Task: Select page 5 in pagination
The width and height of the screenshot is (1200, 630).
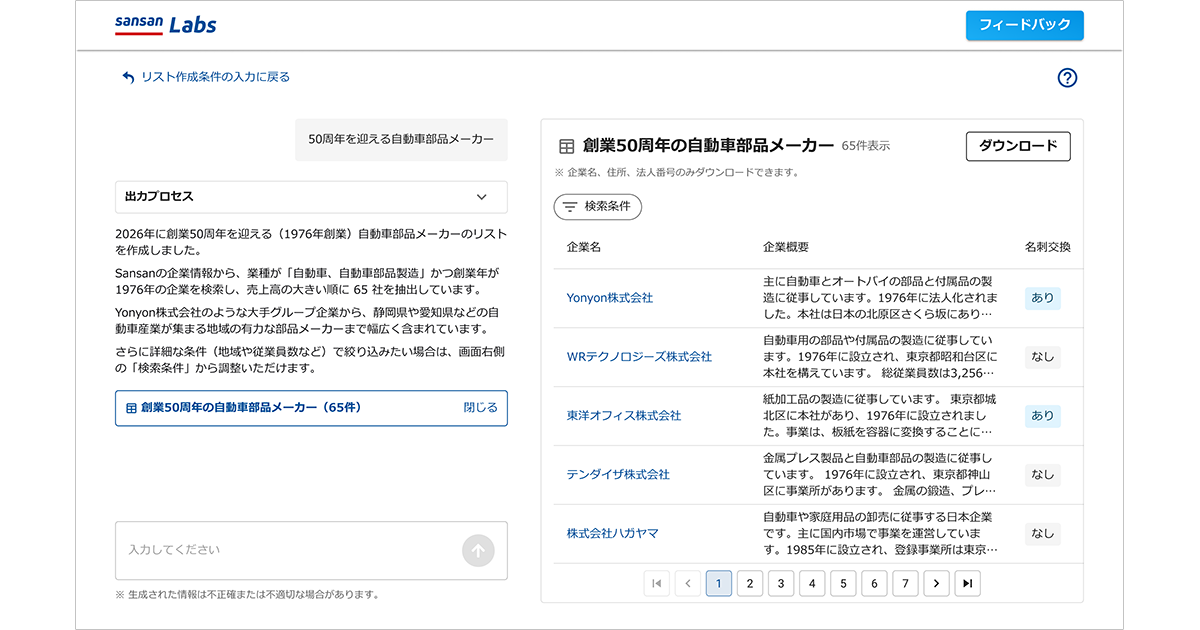Action: 843,583
